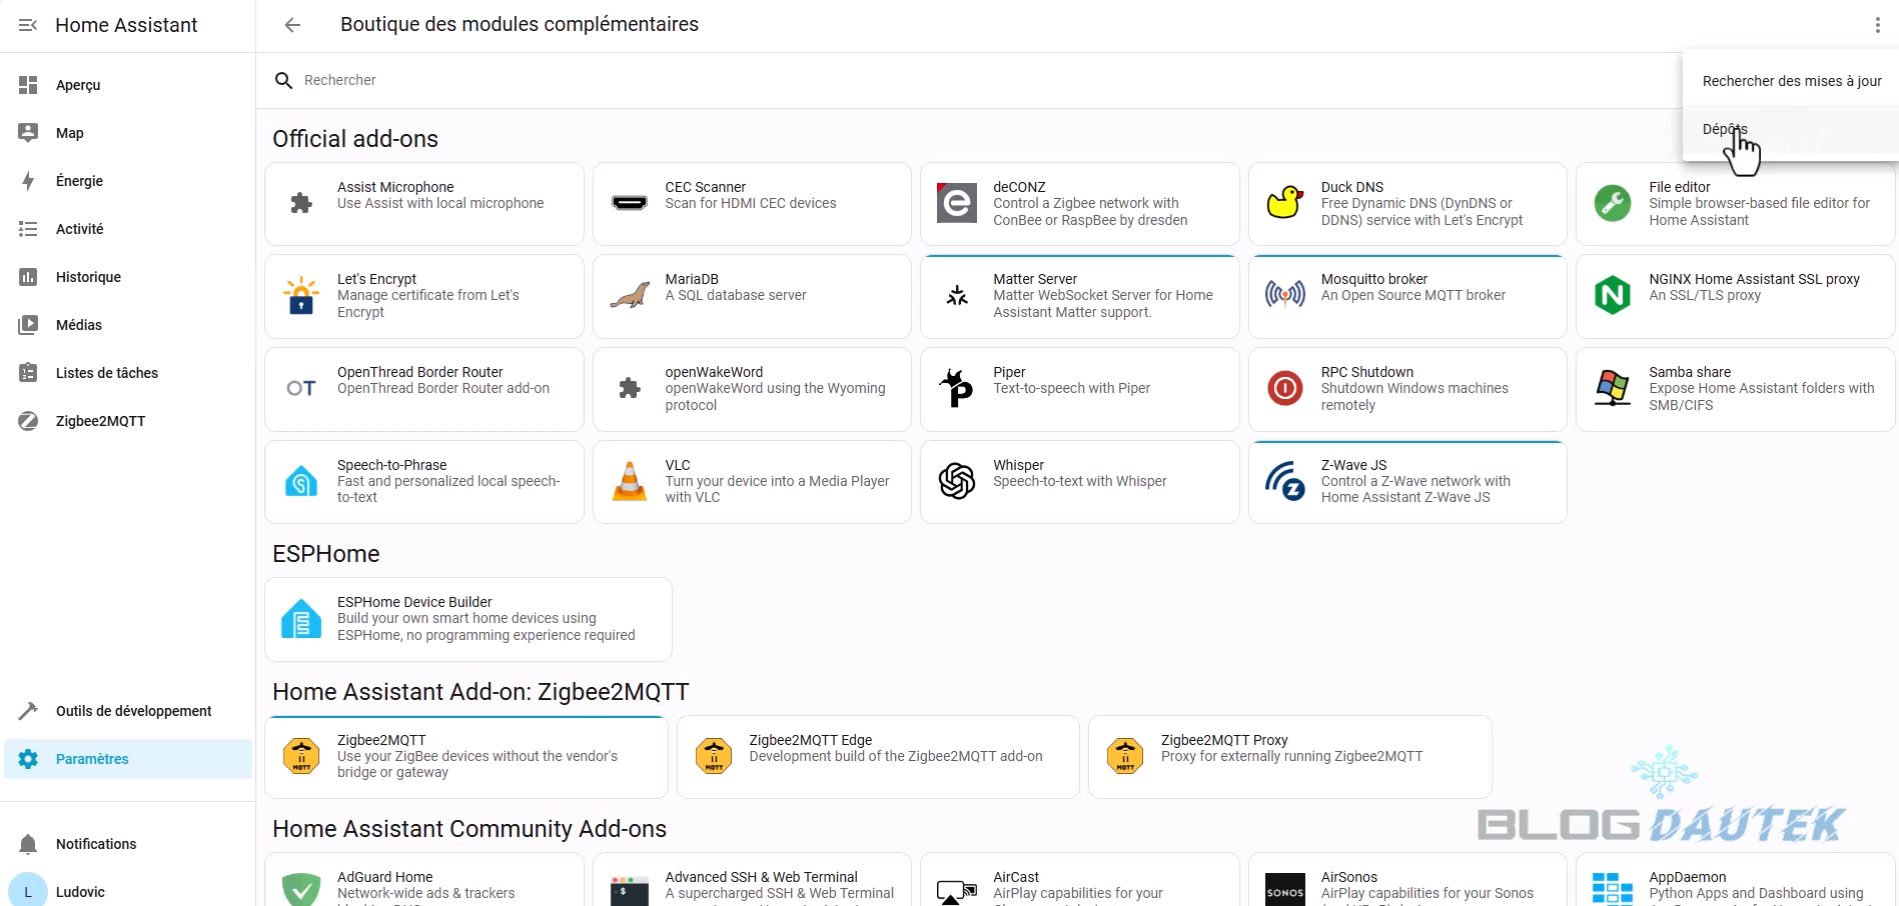Screen dimensions: 1899x906
Task: Click the VLC cone icon
Action: pos(629,481)
